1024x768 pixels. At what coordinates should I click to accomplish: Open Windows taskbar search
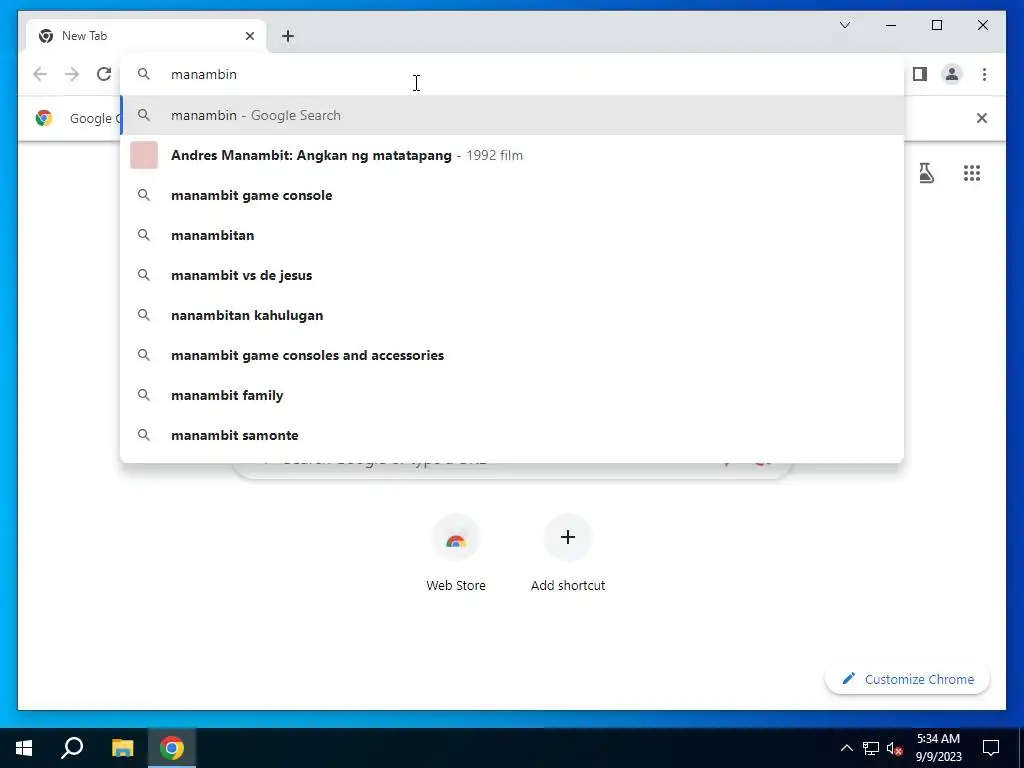72,748
